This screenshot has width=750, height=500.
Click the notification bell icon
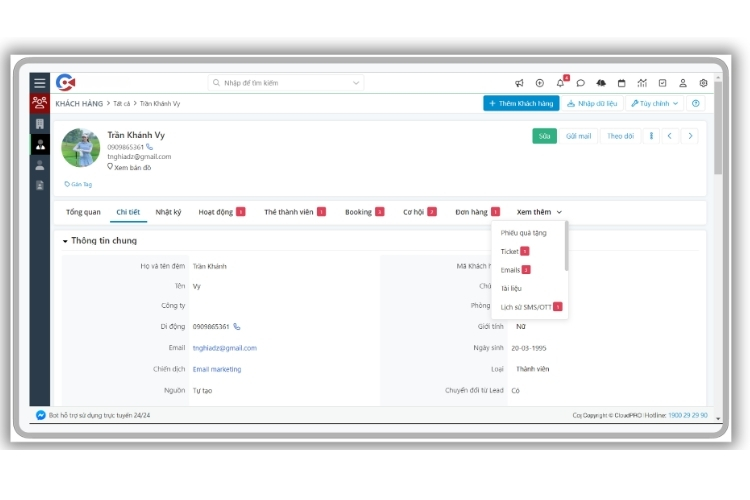coord(560,83)
